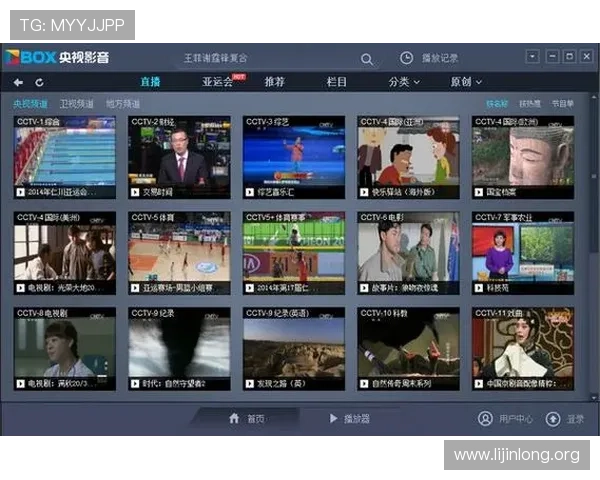The image size is (600, 480).
Task: Switch to the 直播 tab
Action: tap(150, 82)
